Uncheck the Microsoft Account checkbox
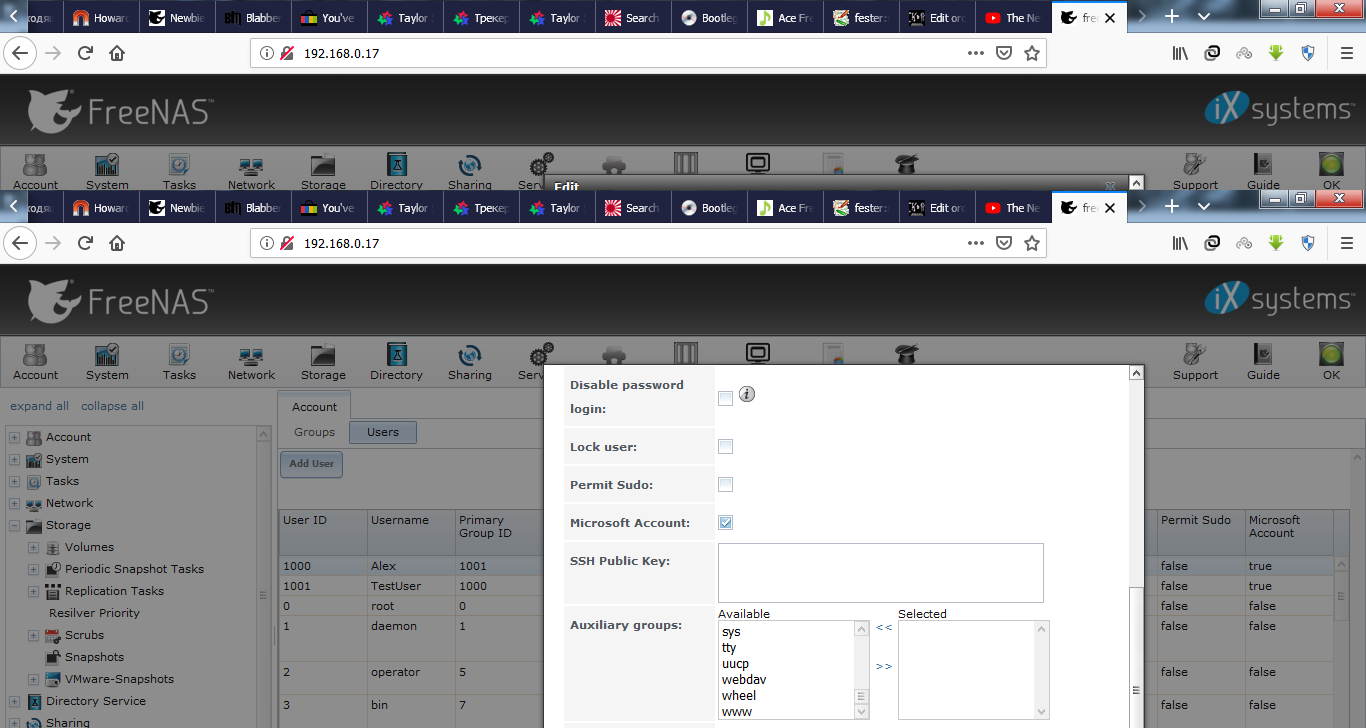 (x=726, y=523)
